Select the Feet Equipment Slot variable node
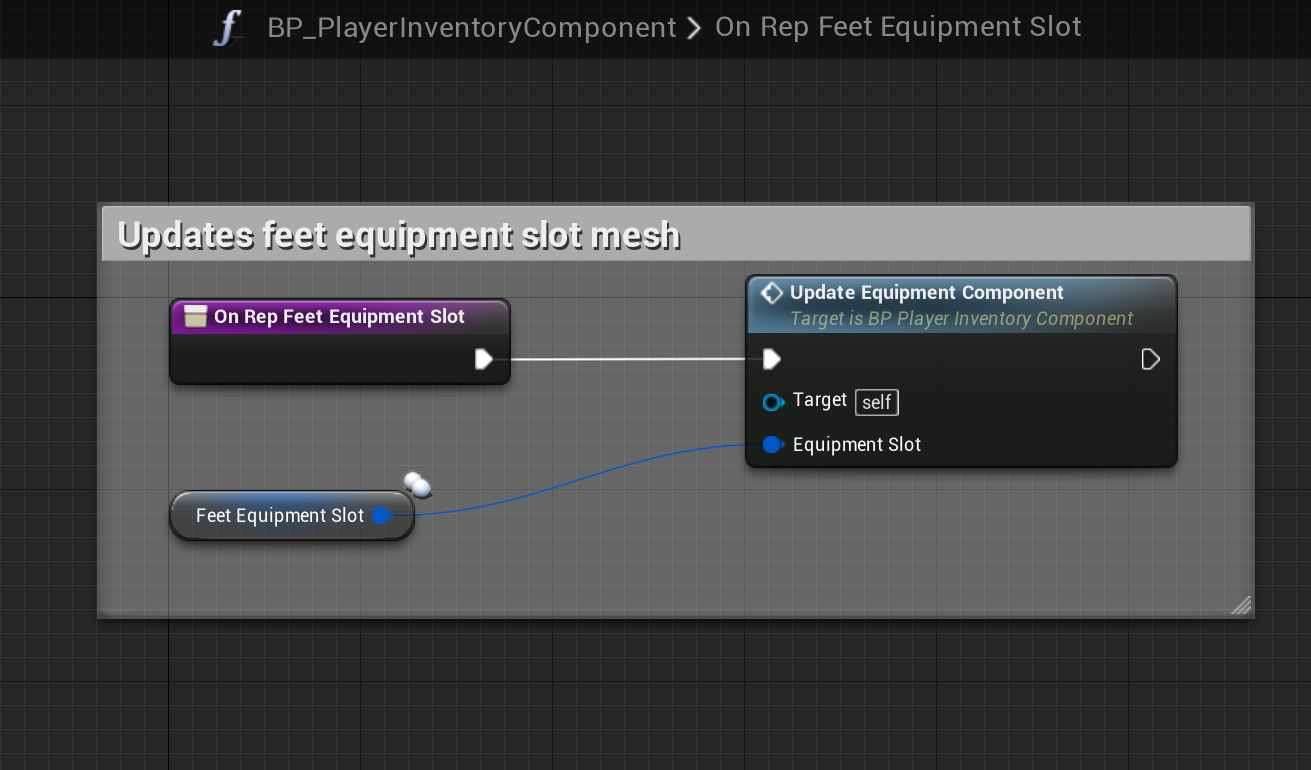Viewport: 1311px width, 770px height. click(292, 516)
